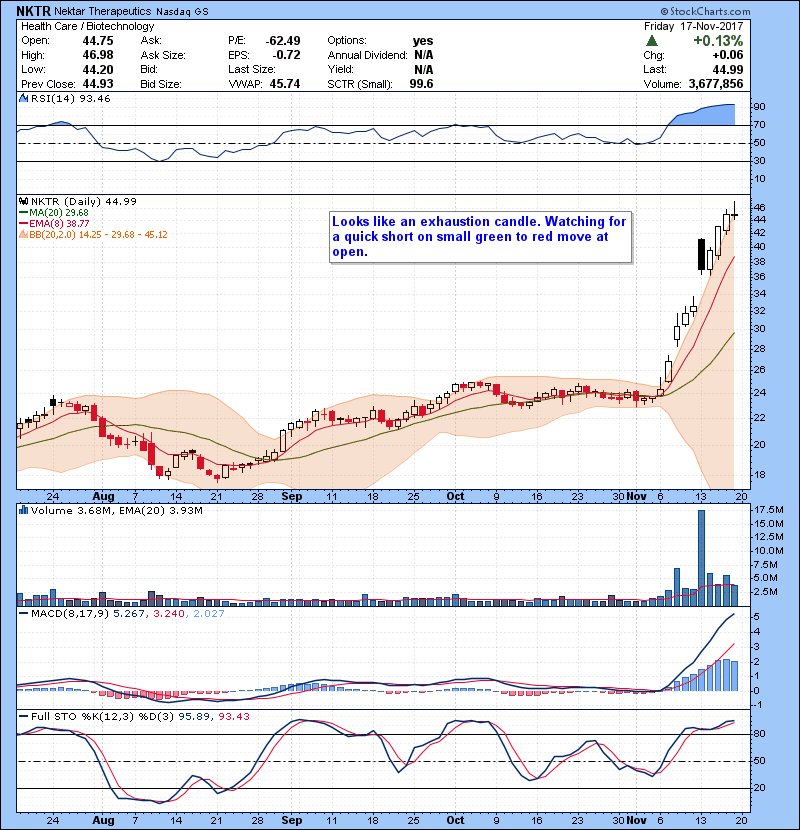This screenshot has width=800, height=830.
Task: Click the Nektar Therapeutics company name
Action: point(103,12)
